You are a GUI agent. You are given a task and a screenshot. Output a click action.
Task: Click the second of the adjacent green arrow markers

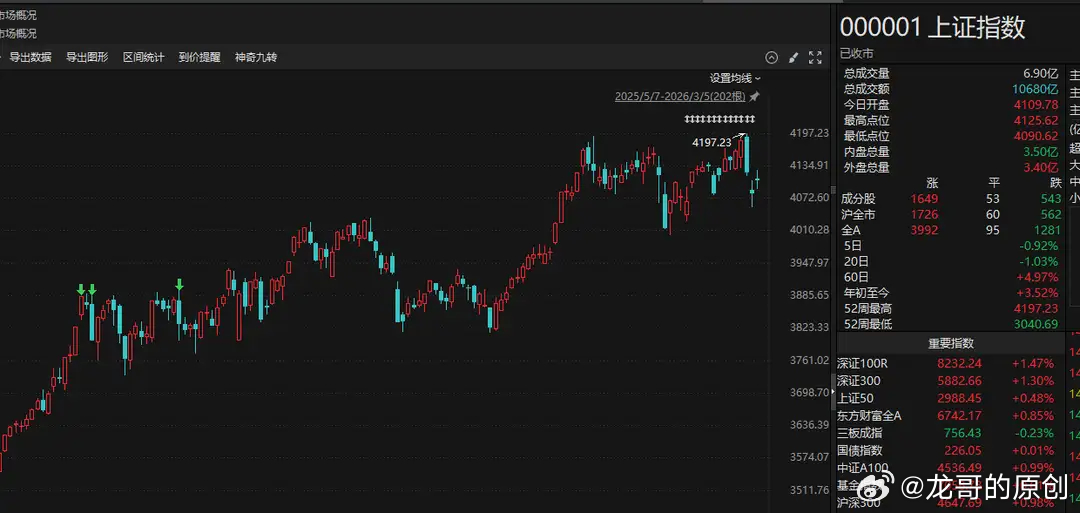[92, 289]
